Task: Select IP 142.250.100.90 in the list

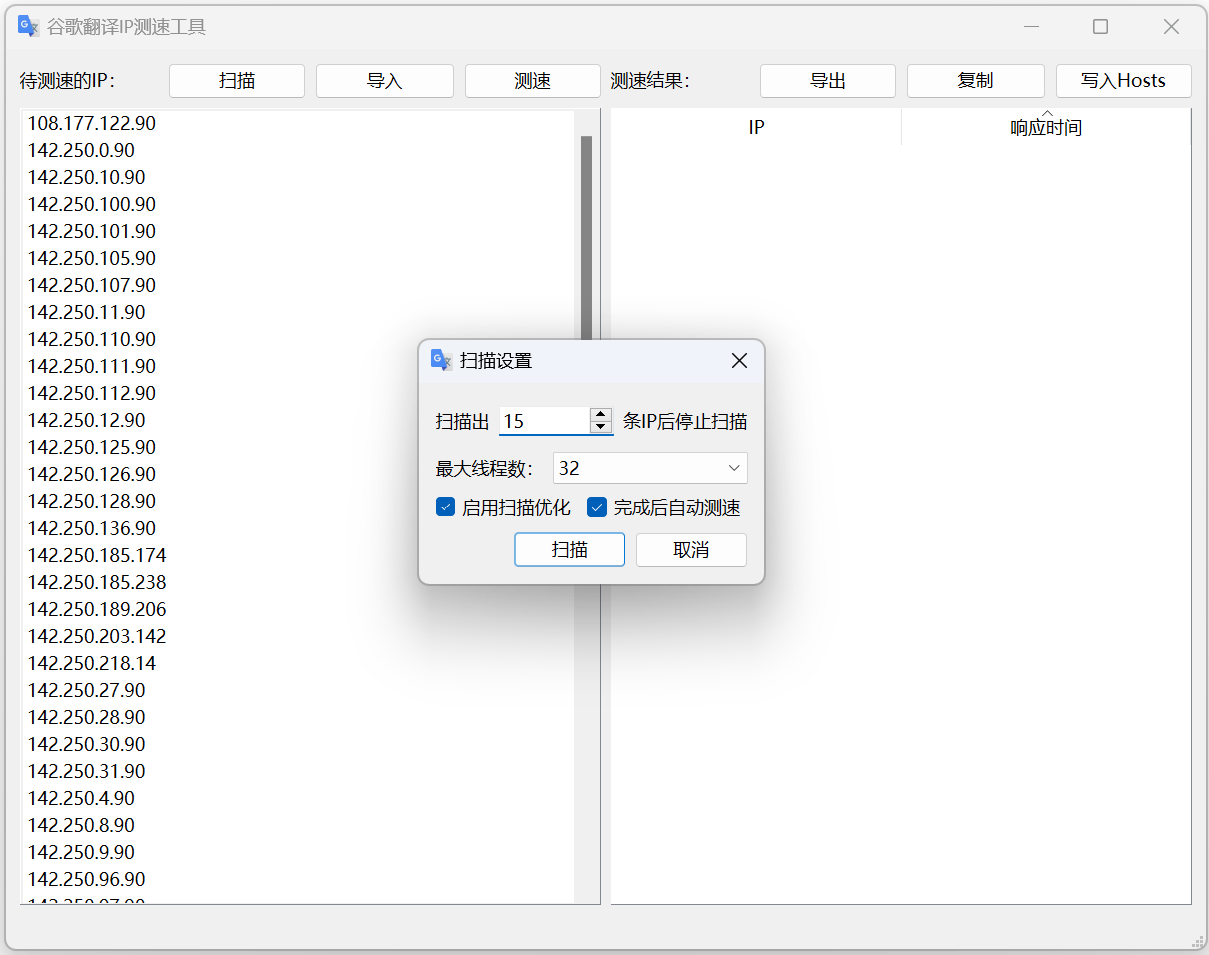Action: tap(92, 204)
